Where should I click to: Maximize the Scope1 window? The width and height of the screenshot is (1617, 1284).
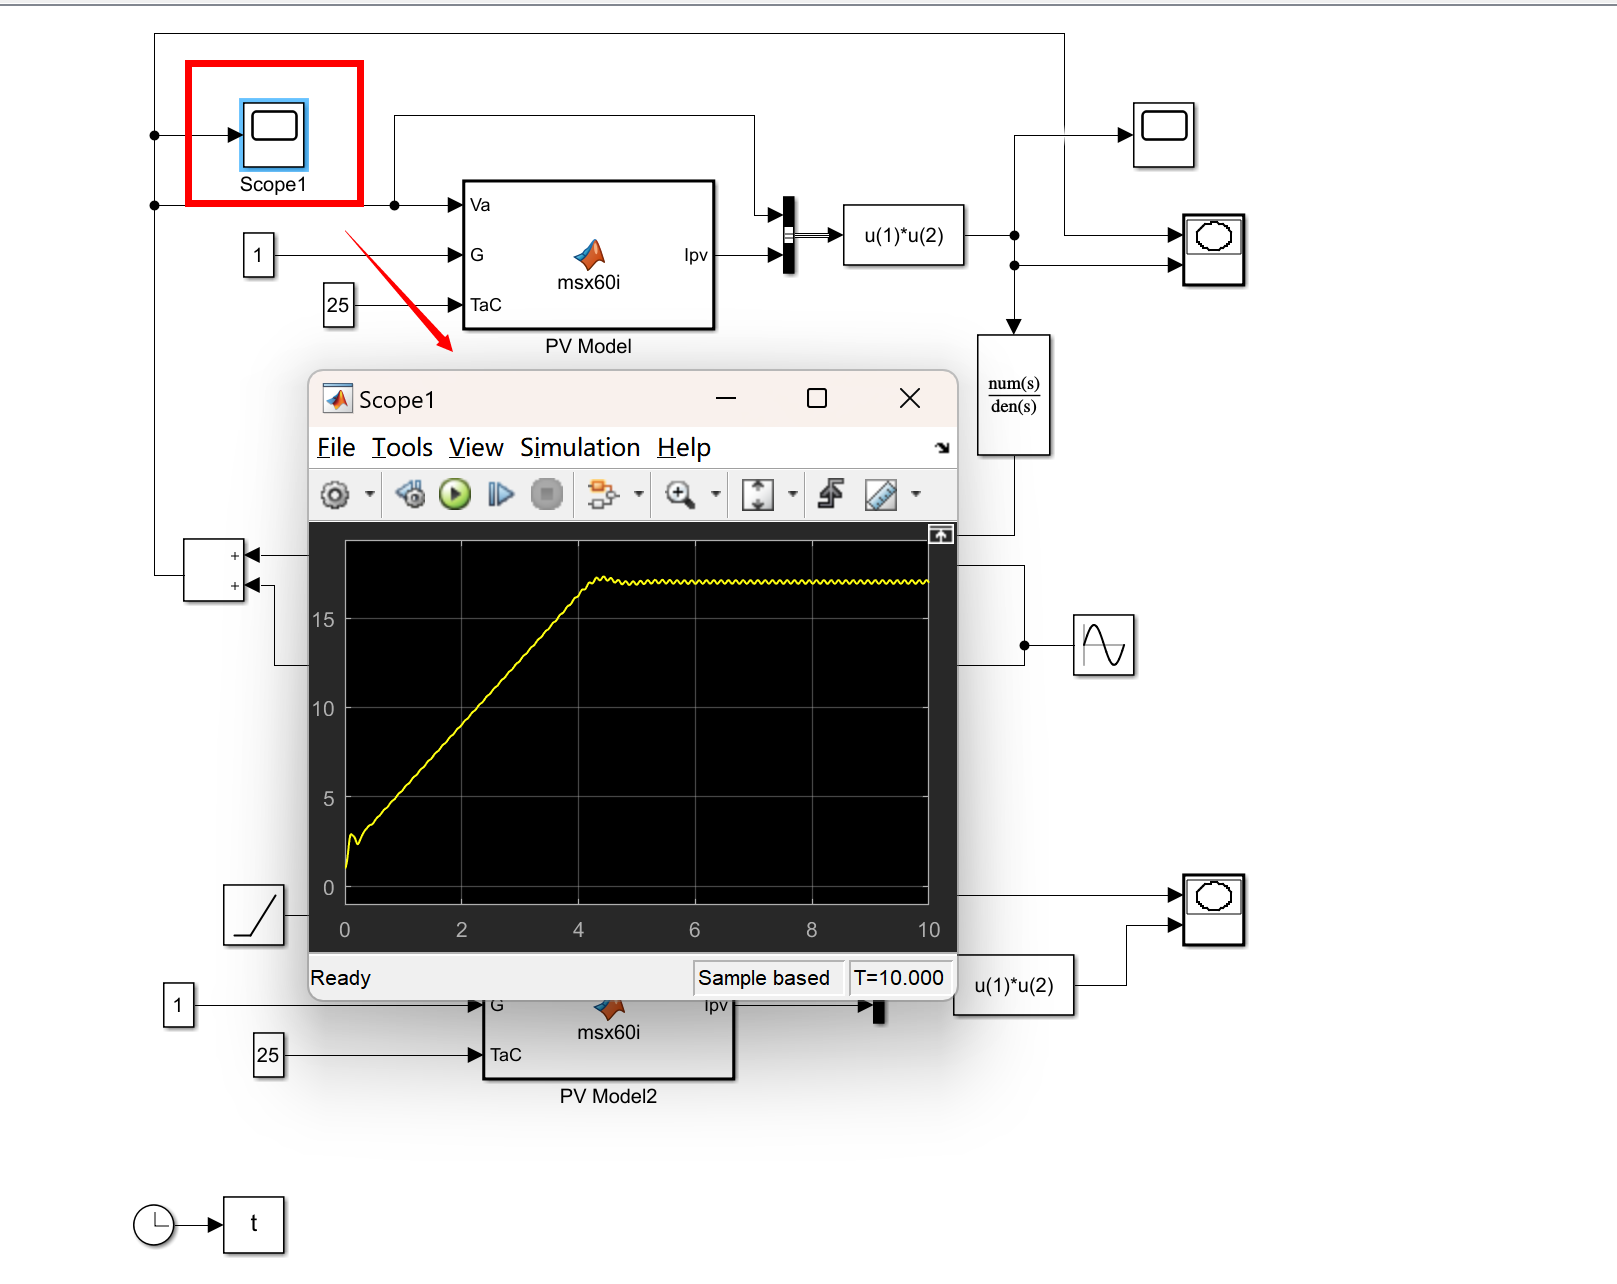(x=817, y=398)
